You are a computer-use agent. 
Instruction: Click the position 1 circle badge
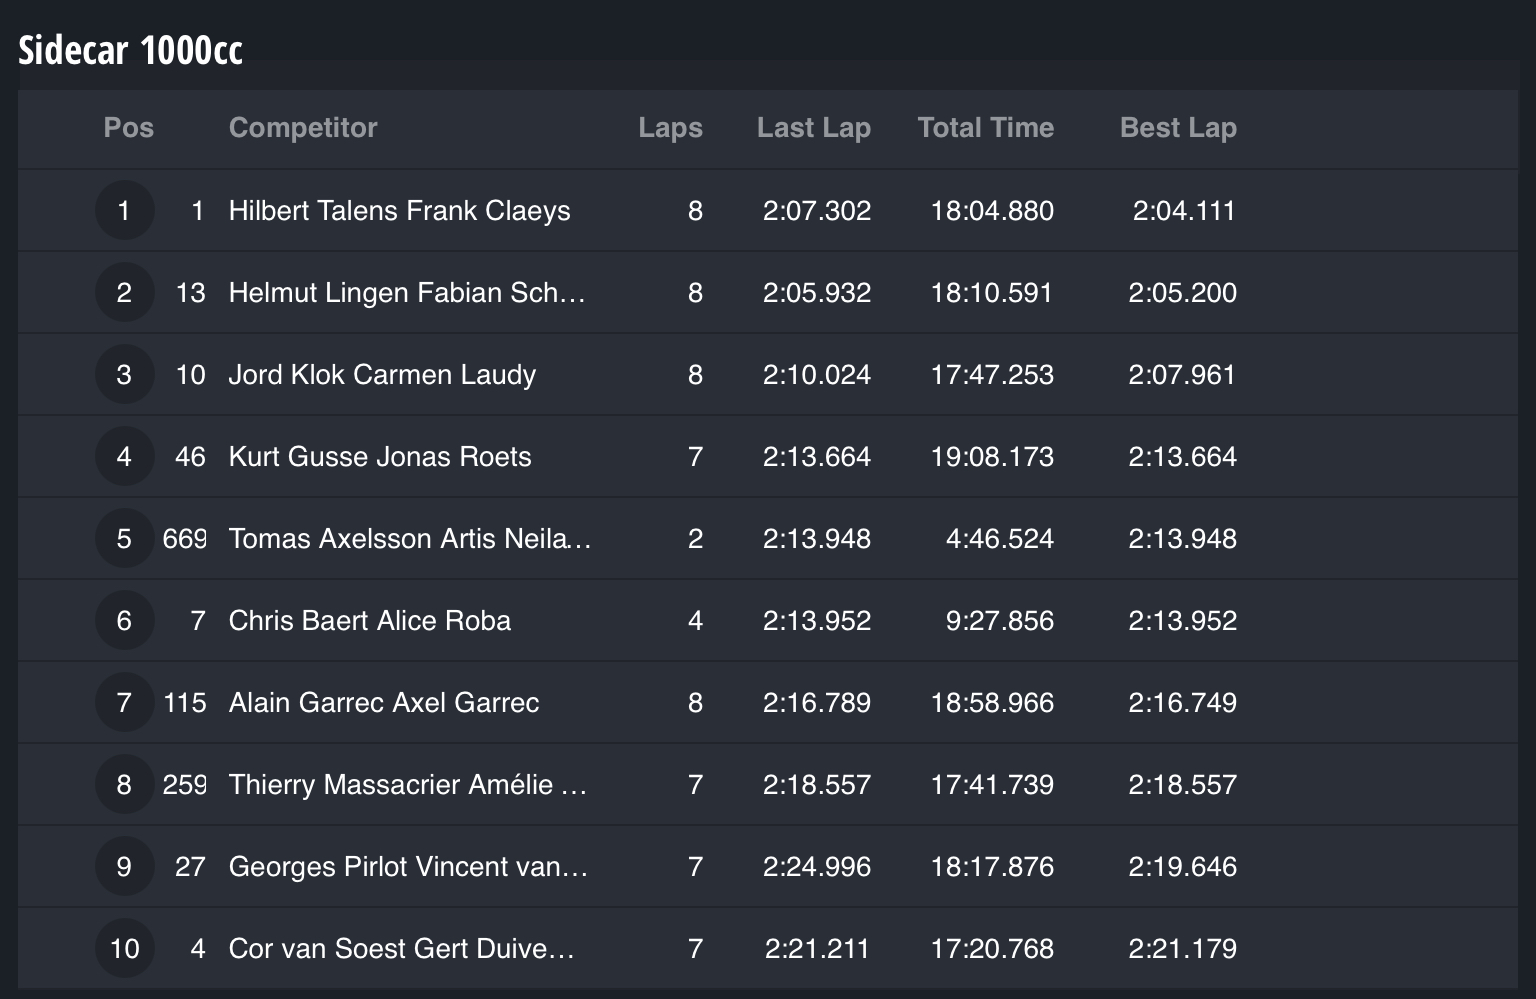pyautogui.click(x=124, y=210)
